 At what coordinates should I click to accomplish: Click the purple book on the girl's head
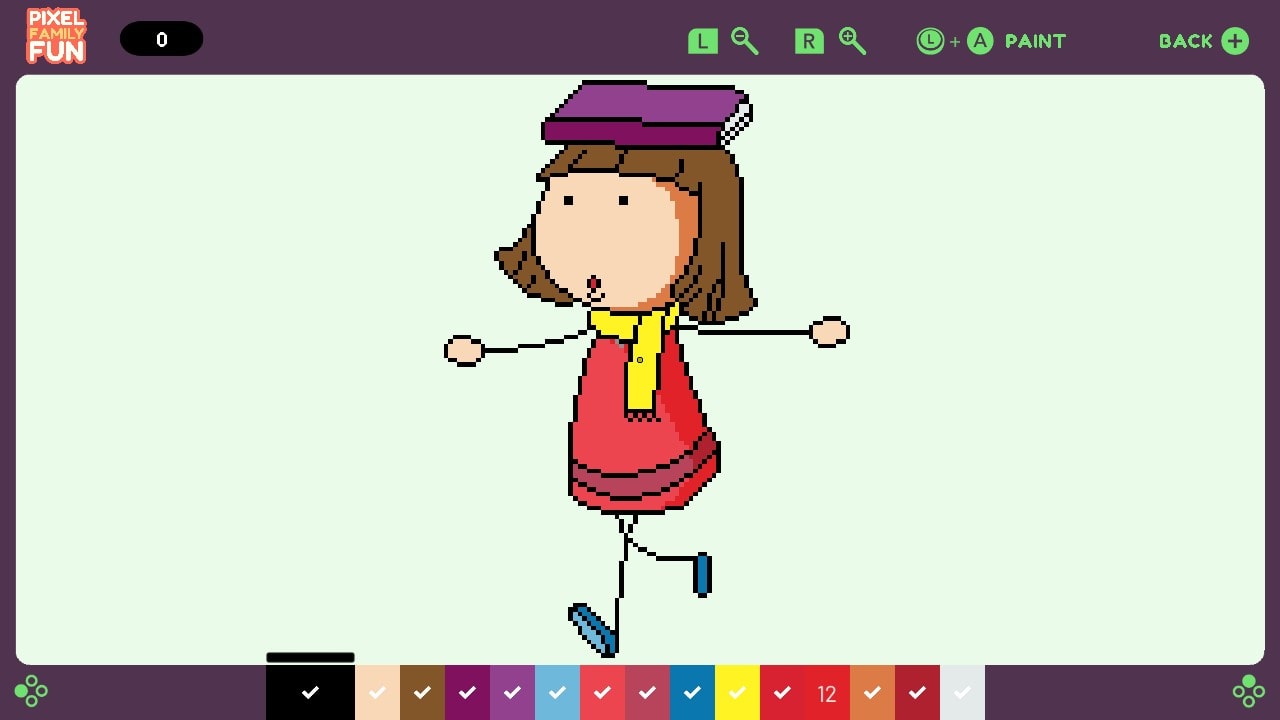click(x=645, y=110)
